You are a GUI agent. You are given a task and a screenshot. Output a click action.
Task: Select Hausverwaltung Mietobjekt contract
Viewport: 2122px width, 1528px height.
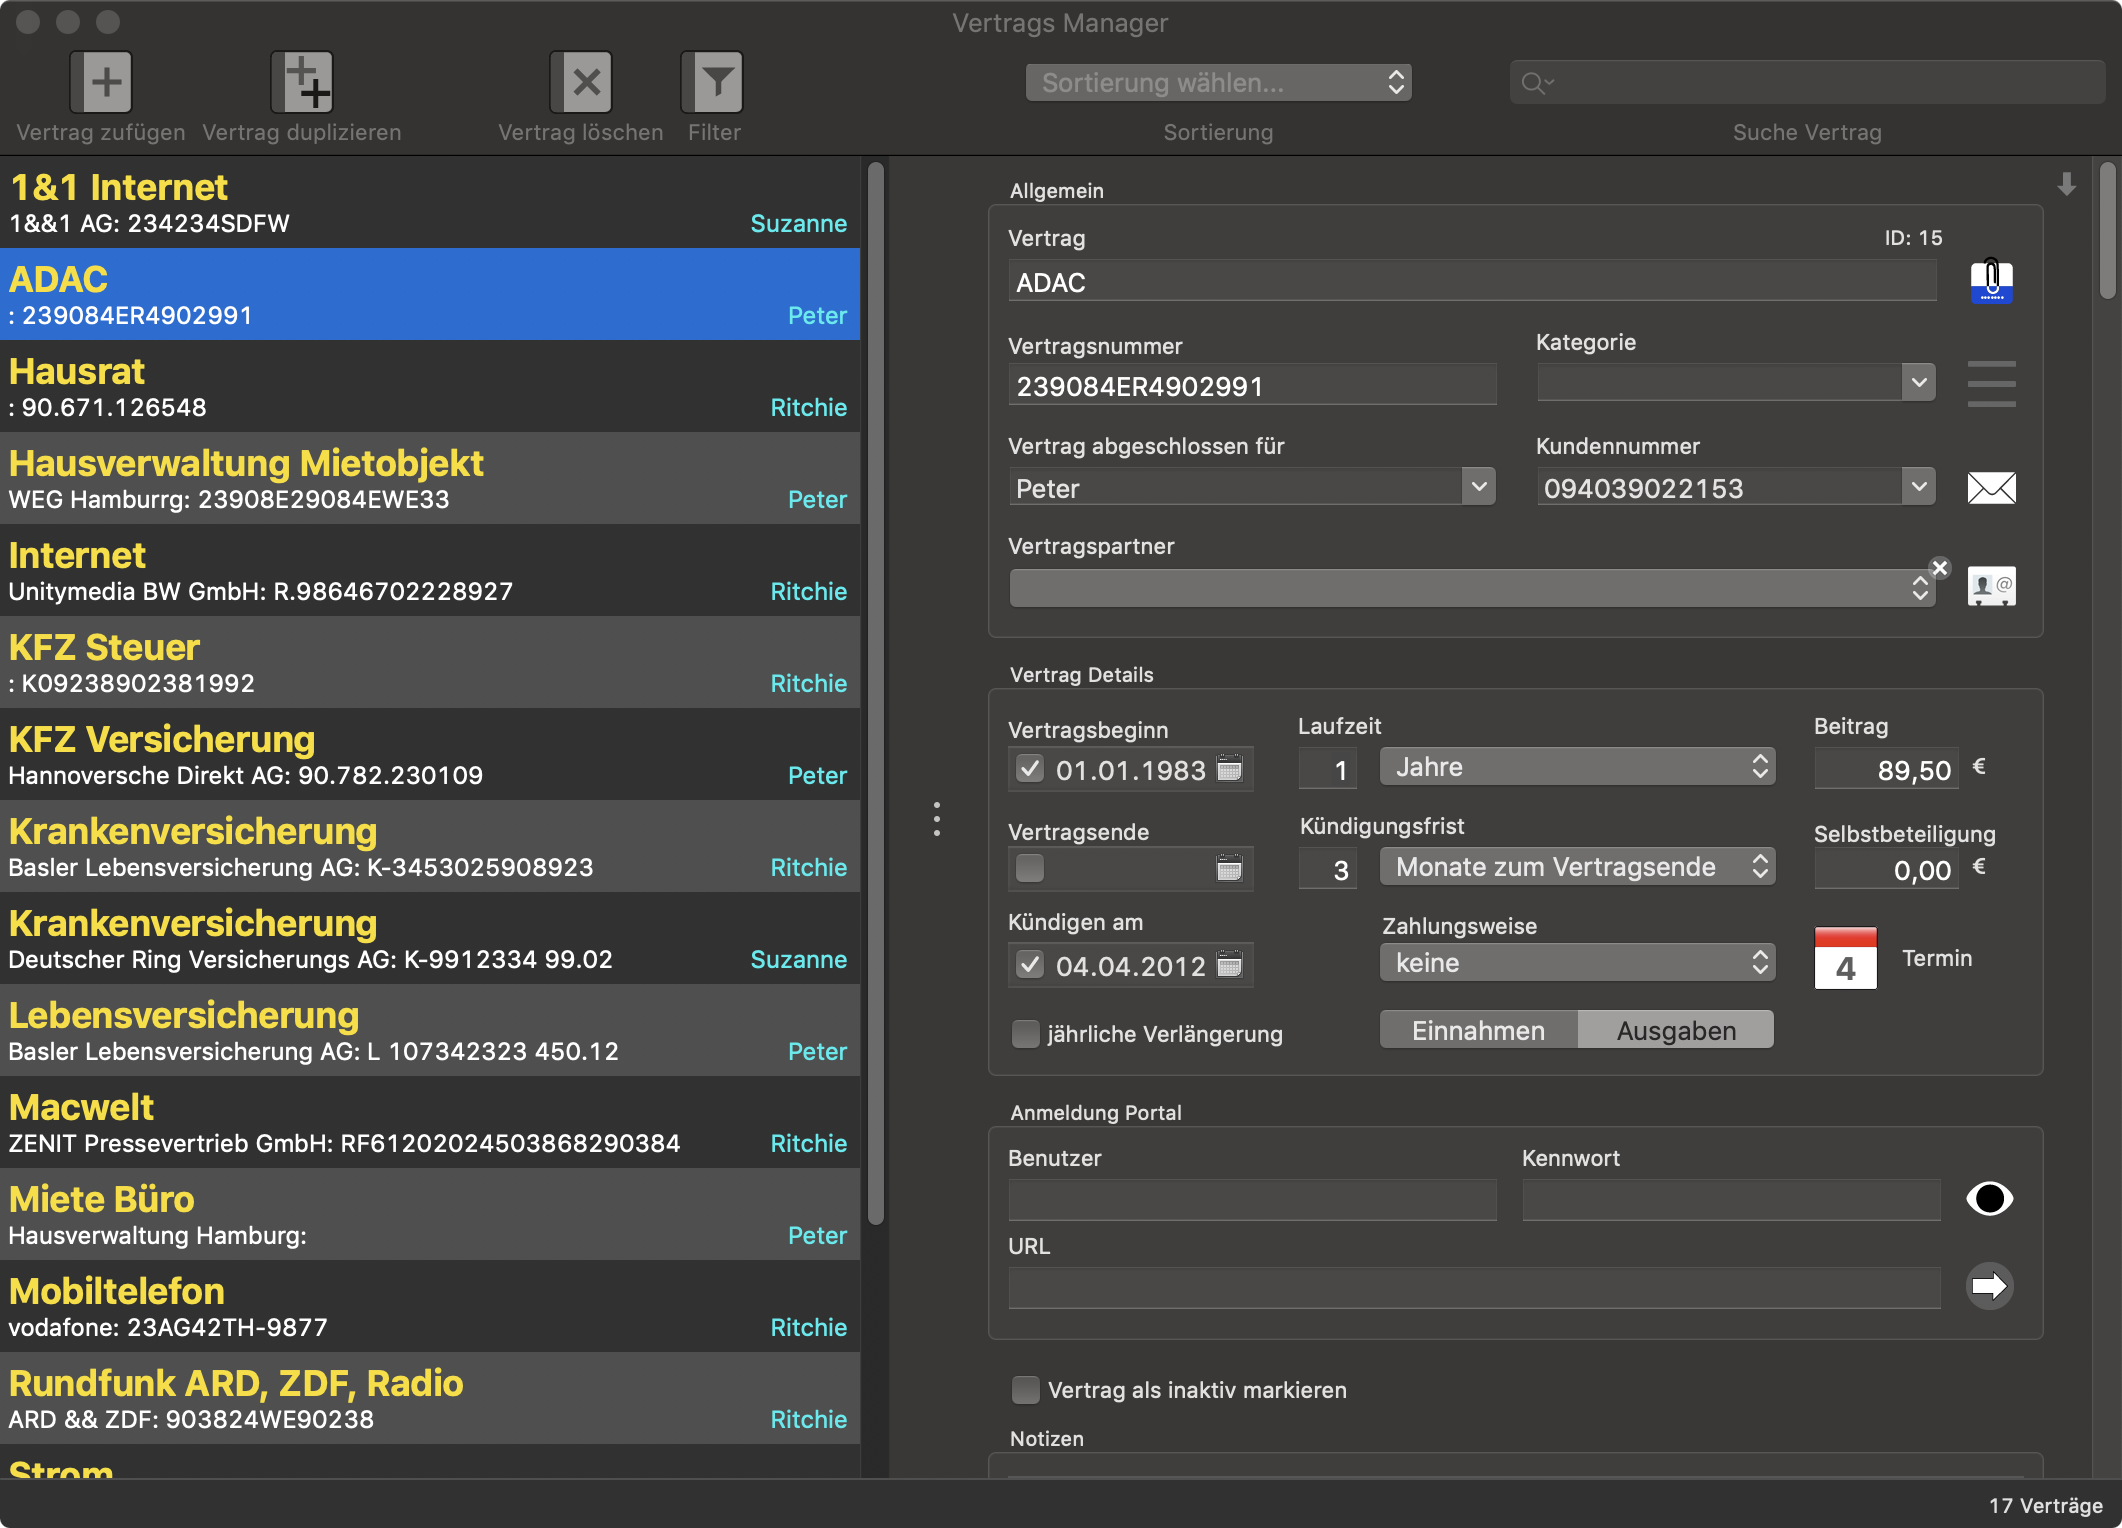pyautogui.click(x=430, y=478)
